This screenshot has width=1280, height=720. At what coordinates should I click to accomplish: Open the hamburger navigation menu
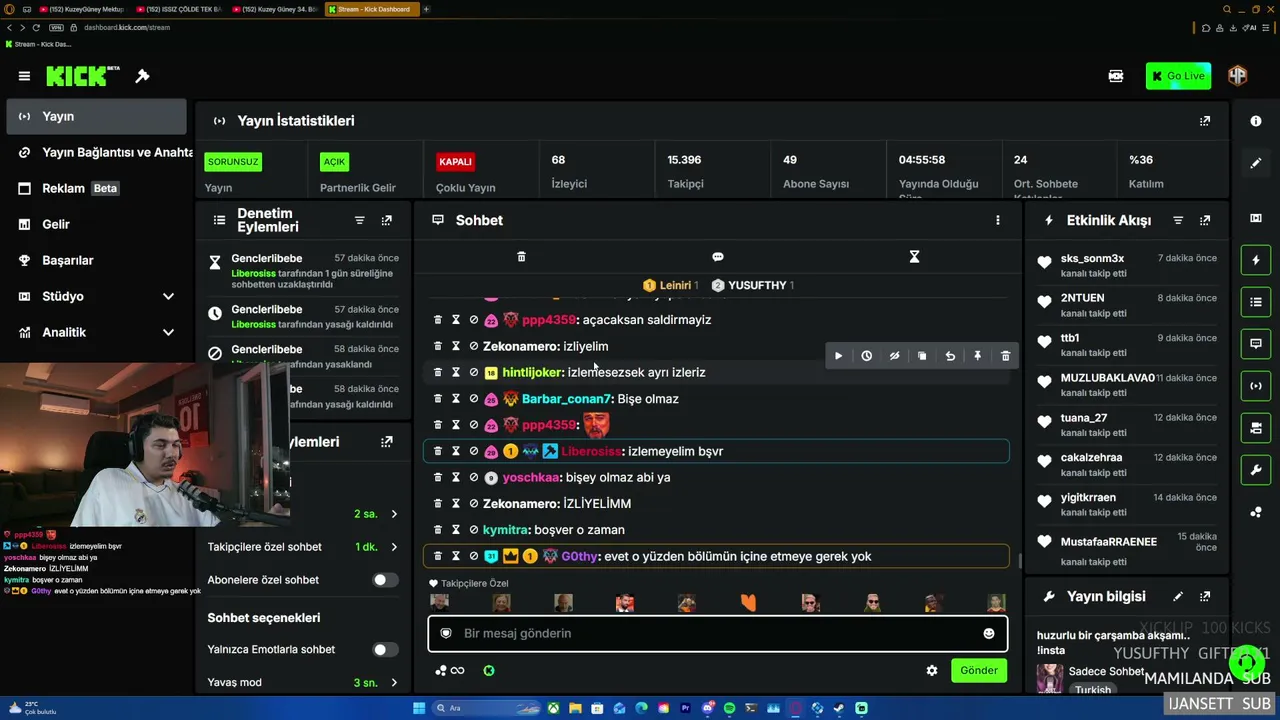[x=24, y=76]
